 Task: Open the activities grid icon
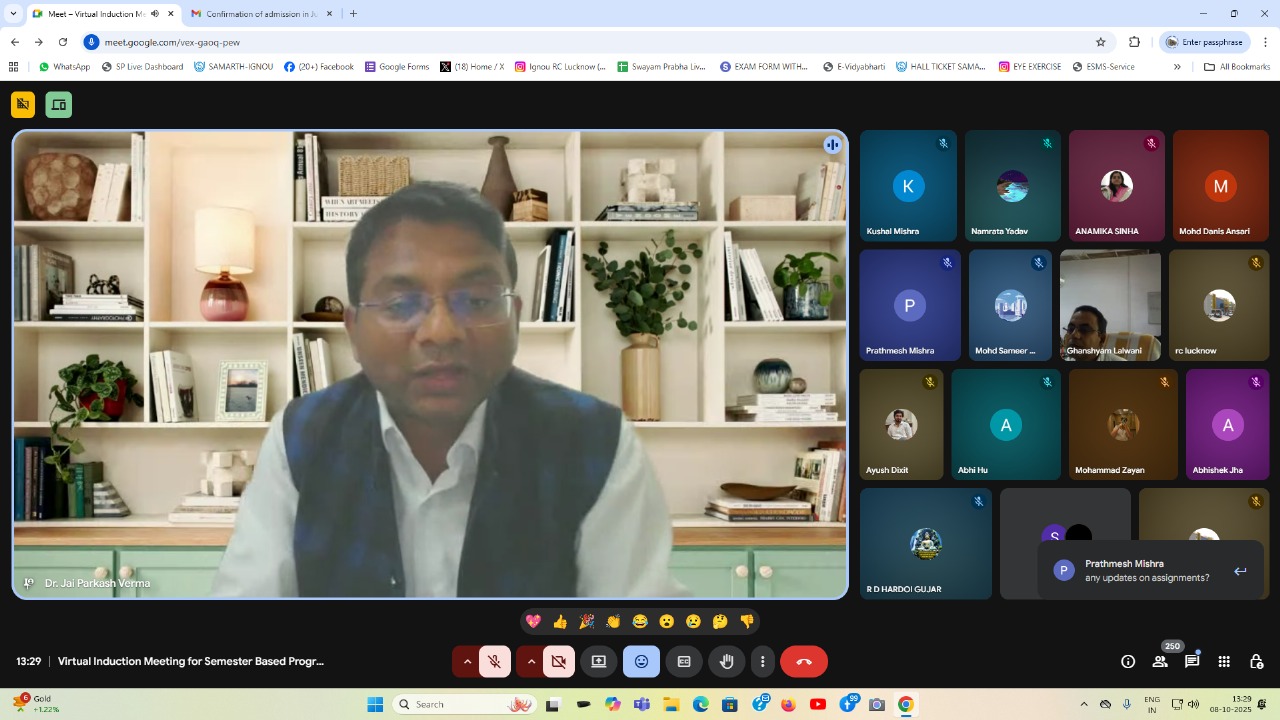click(1224, 662)
